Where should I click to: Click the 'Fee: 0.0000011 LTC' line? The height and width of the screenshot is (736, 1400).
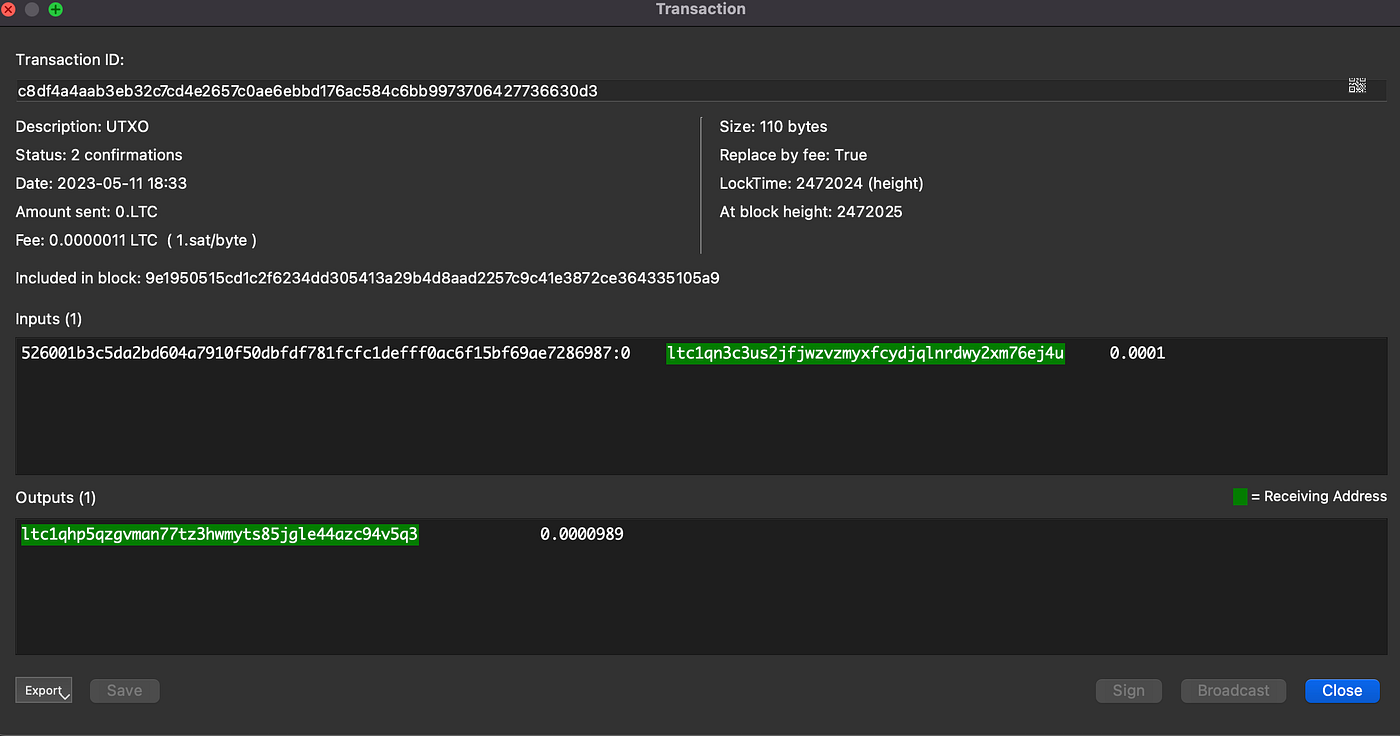click(137, 240)
